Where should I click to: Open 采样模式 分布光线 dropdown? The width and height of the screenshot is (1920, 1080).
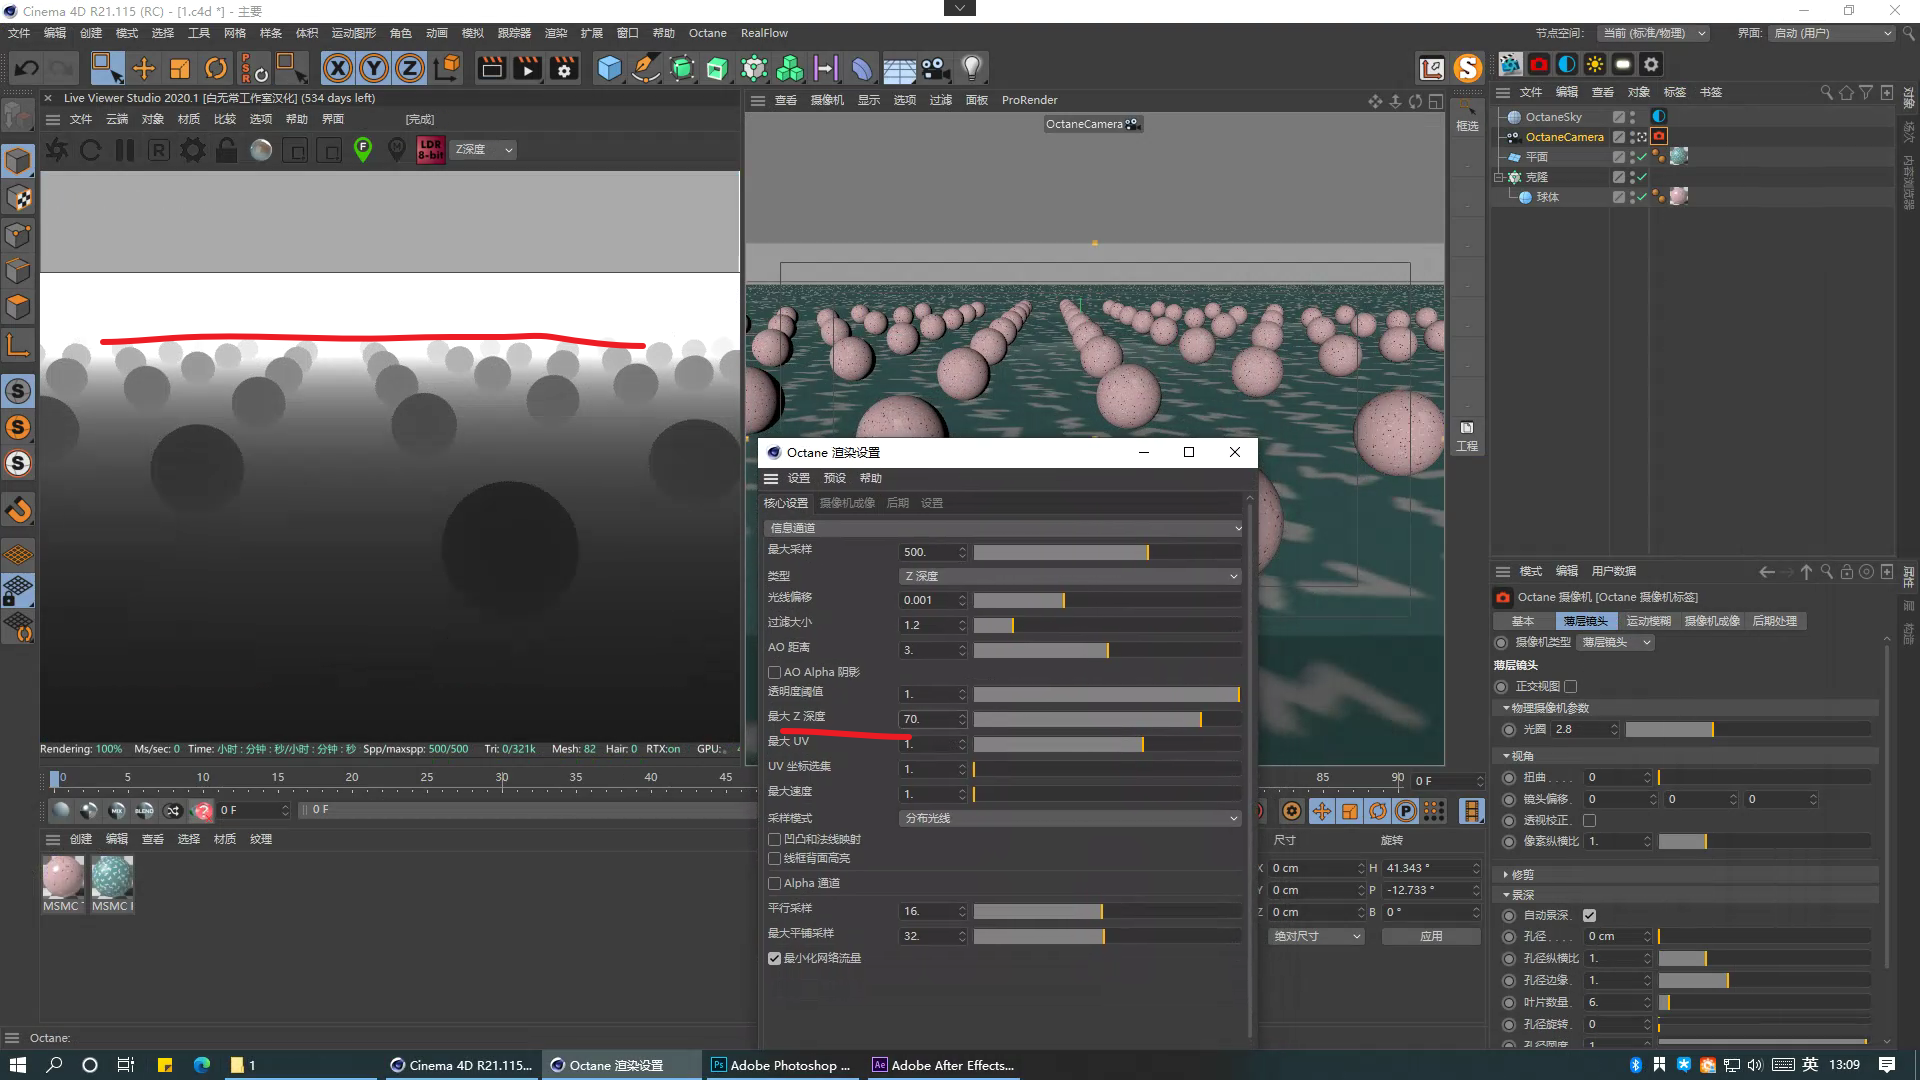[1070, 818]
